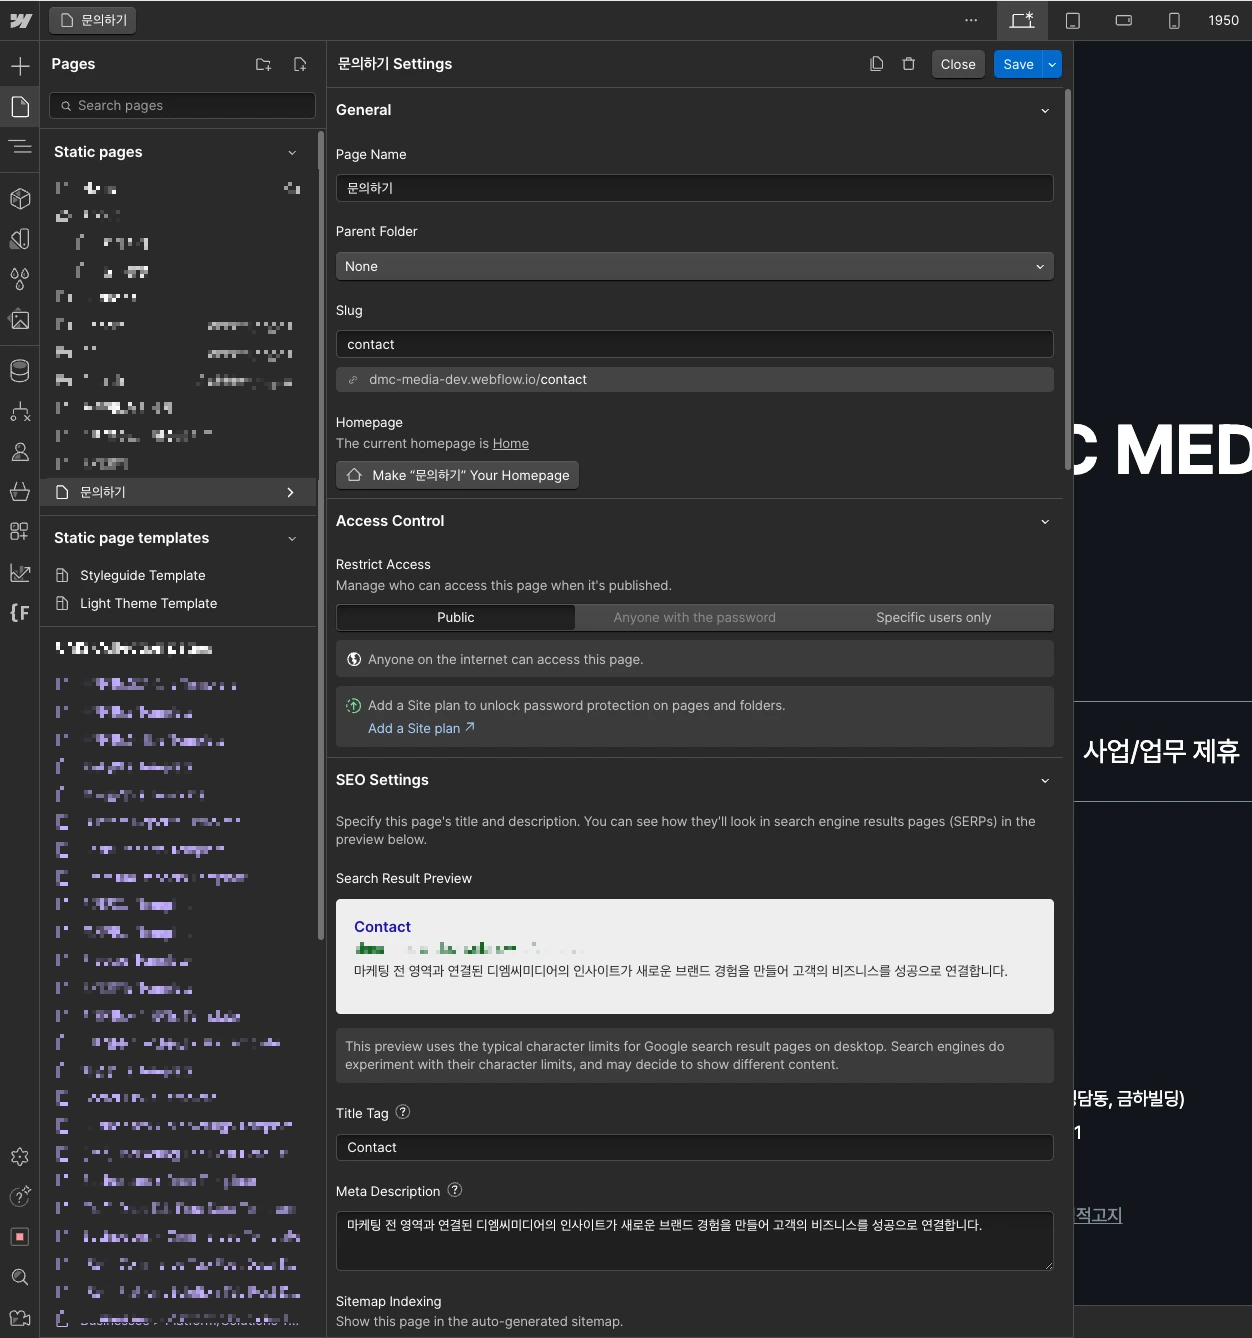Click the settings panel vertical scrollbar

[1068, 282]
